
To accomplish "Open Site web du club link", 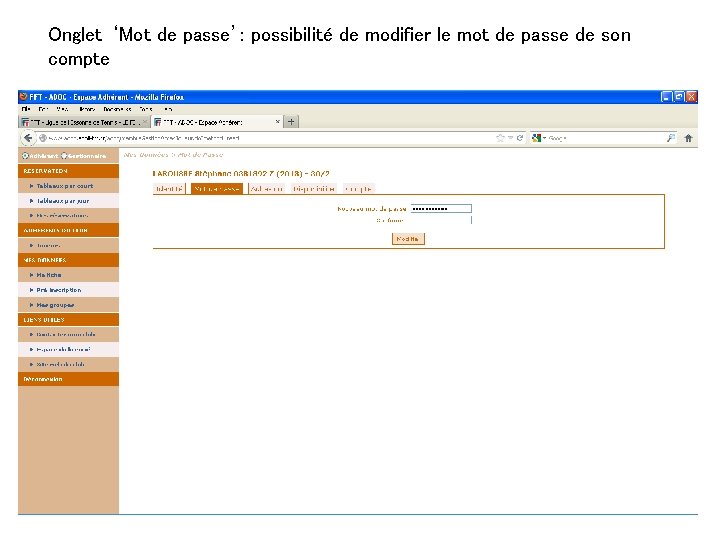I will 61,365.
